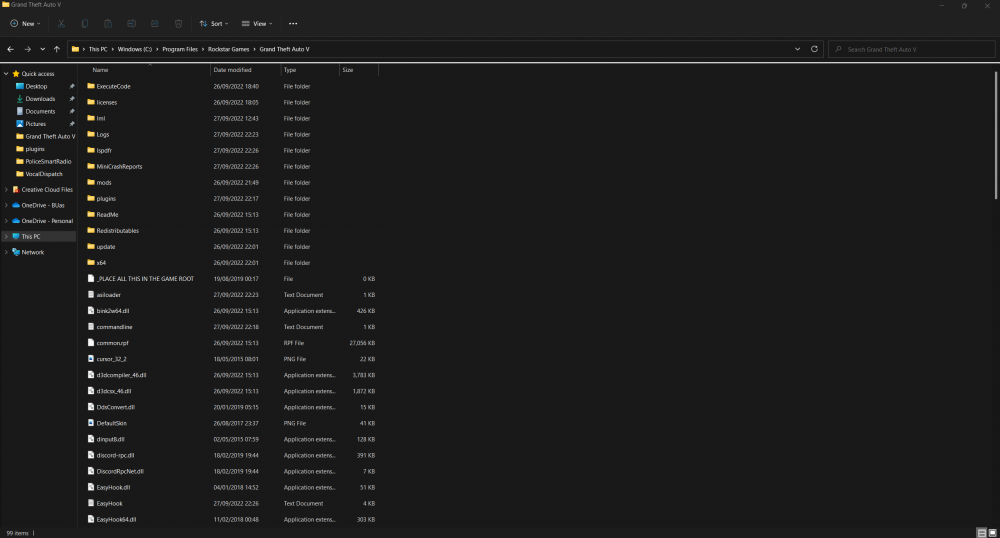Collapse the Quick access tree
This screenshot has height=538, width=1000.
pos(6,74)
